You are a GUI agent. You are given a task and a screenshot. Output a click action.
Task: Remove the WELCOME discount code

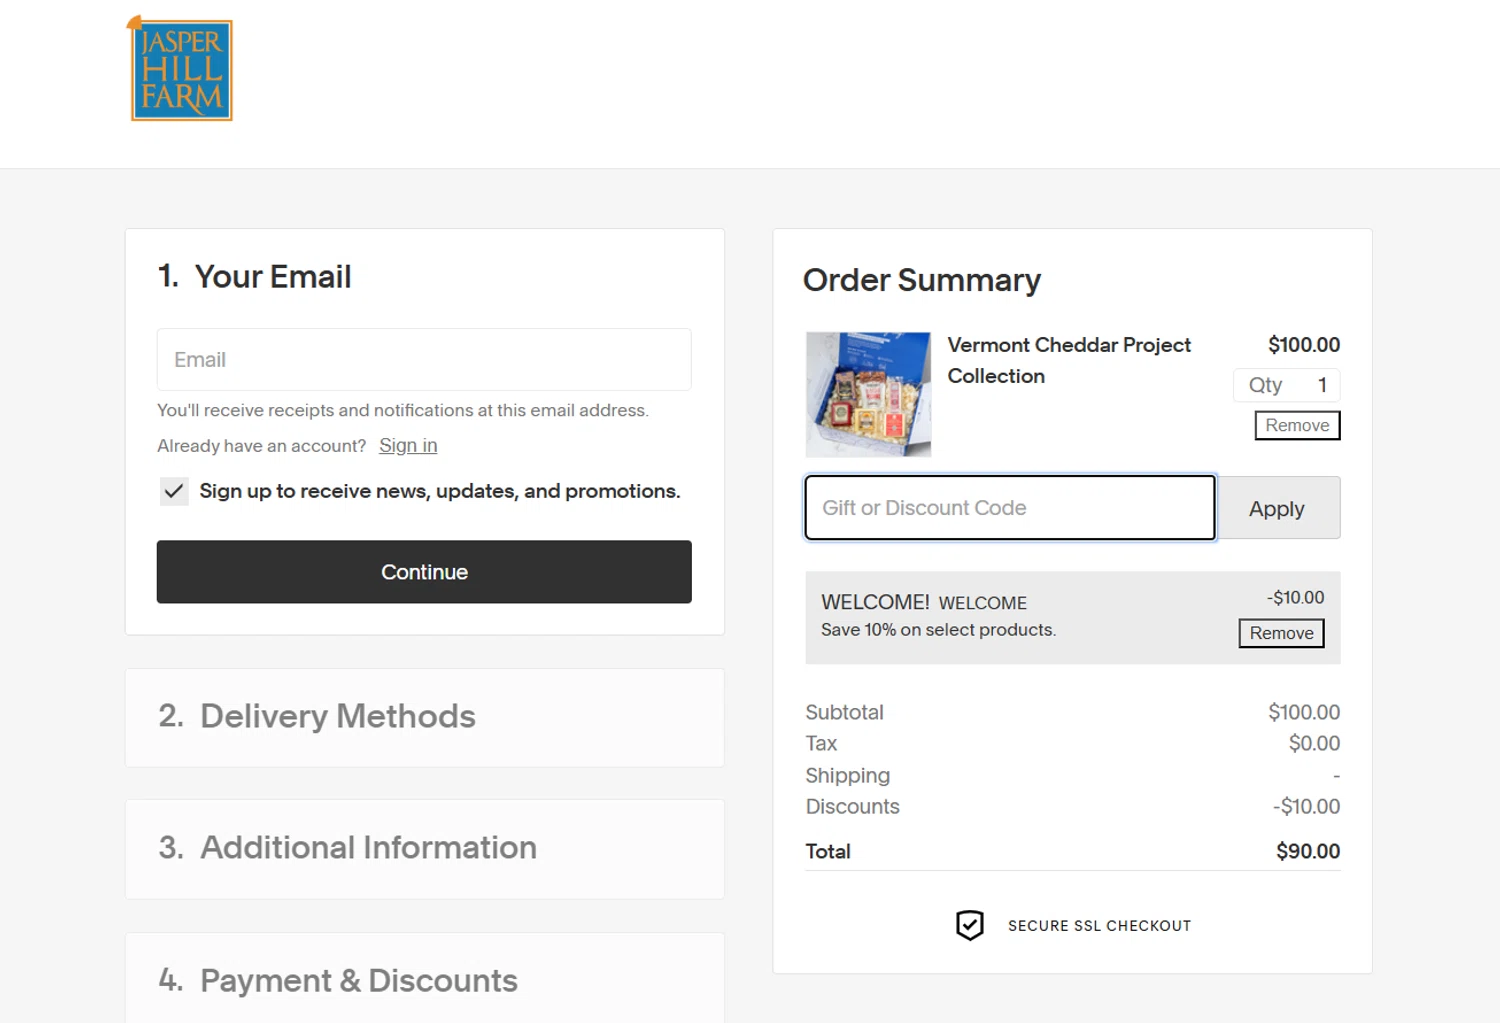click(x=1281, y=633)
